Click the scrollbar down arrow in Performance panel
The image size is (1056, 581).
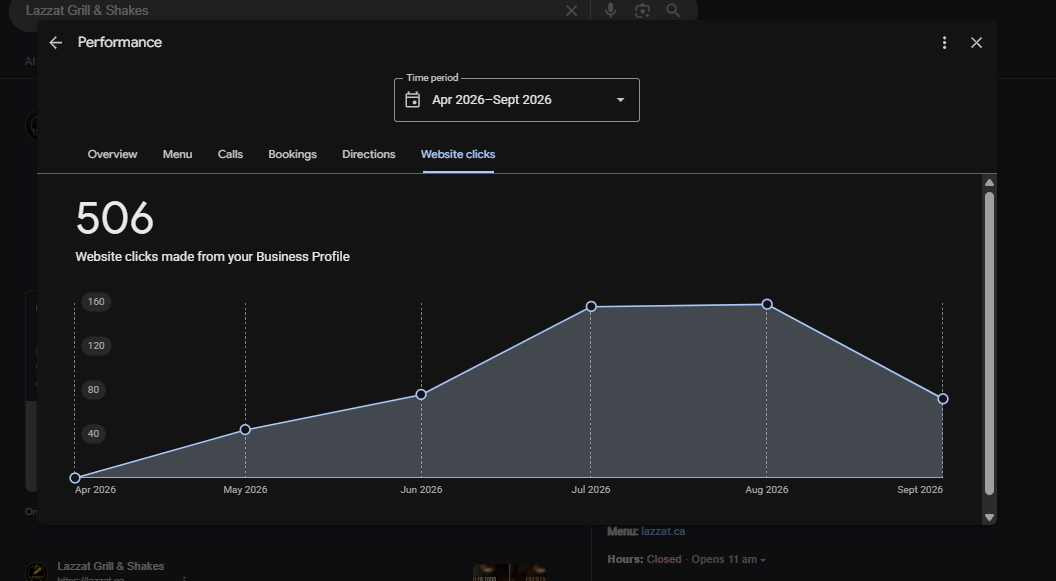click(989, 517)
